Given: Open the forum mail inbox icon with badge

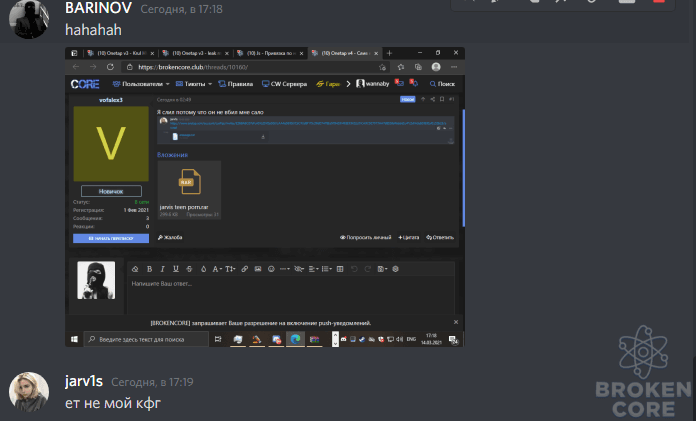Looking at the screenshot, I should [x=399, y=83].
